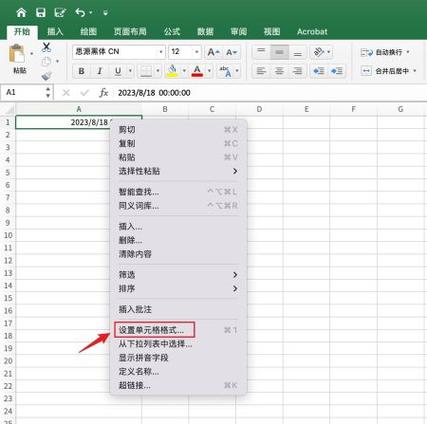Set Bottom Align vertical alignment
The width and height of the screenshot is (427, 424).
point(298,52)
